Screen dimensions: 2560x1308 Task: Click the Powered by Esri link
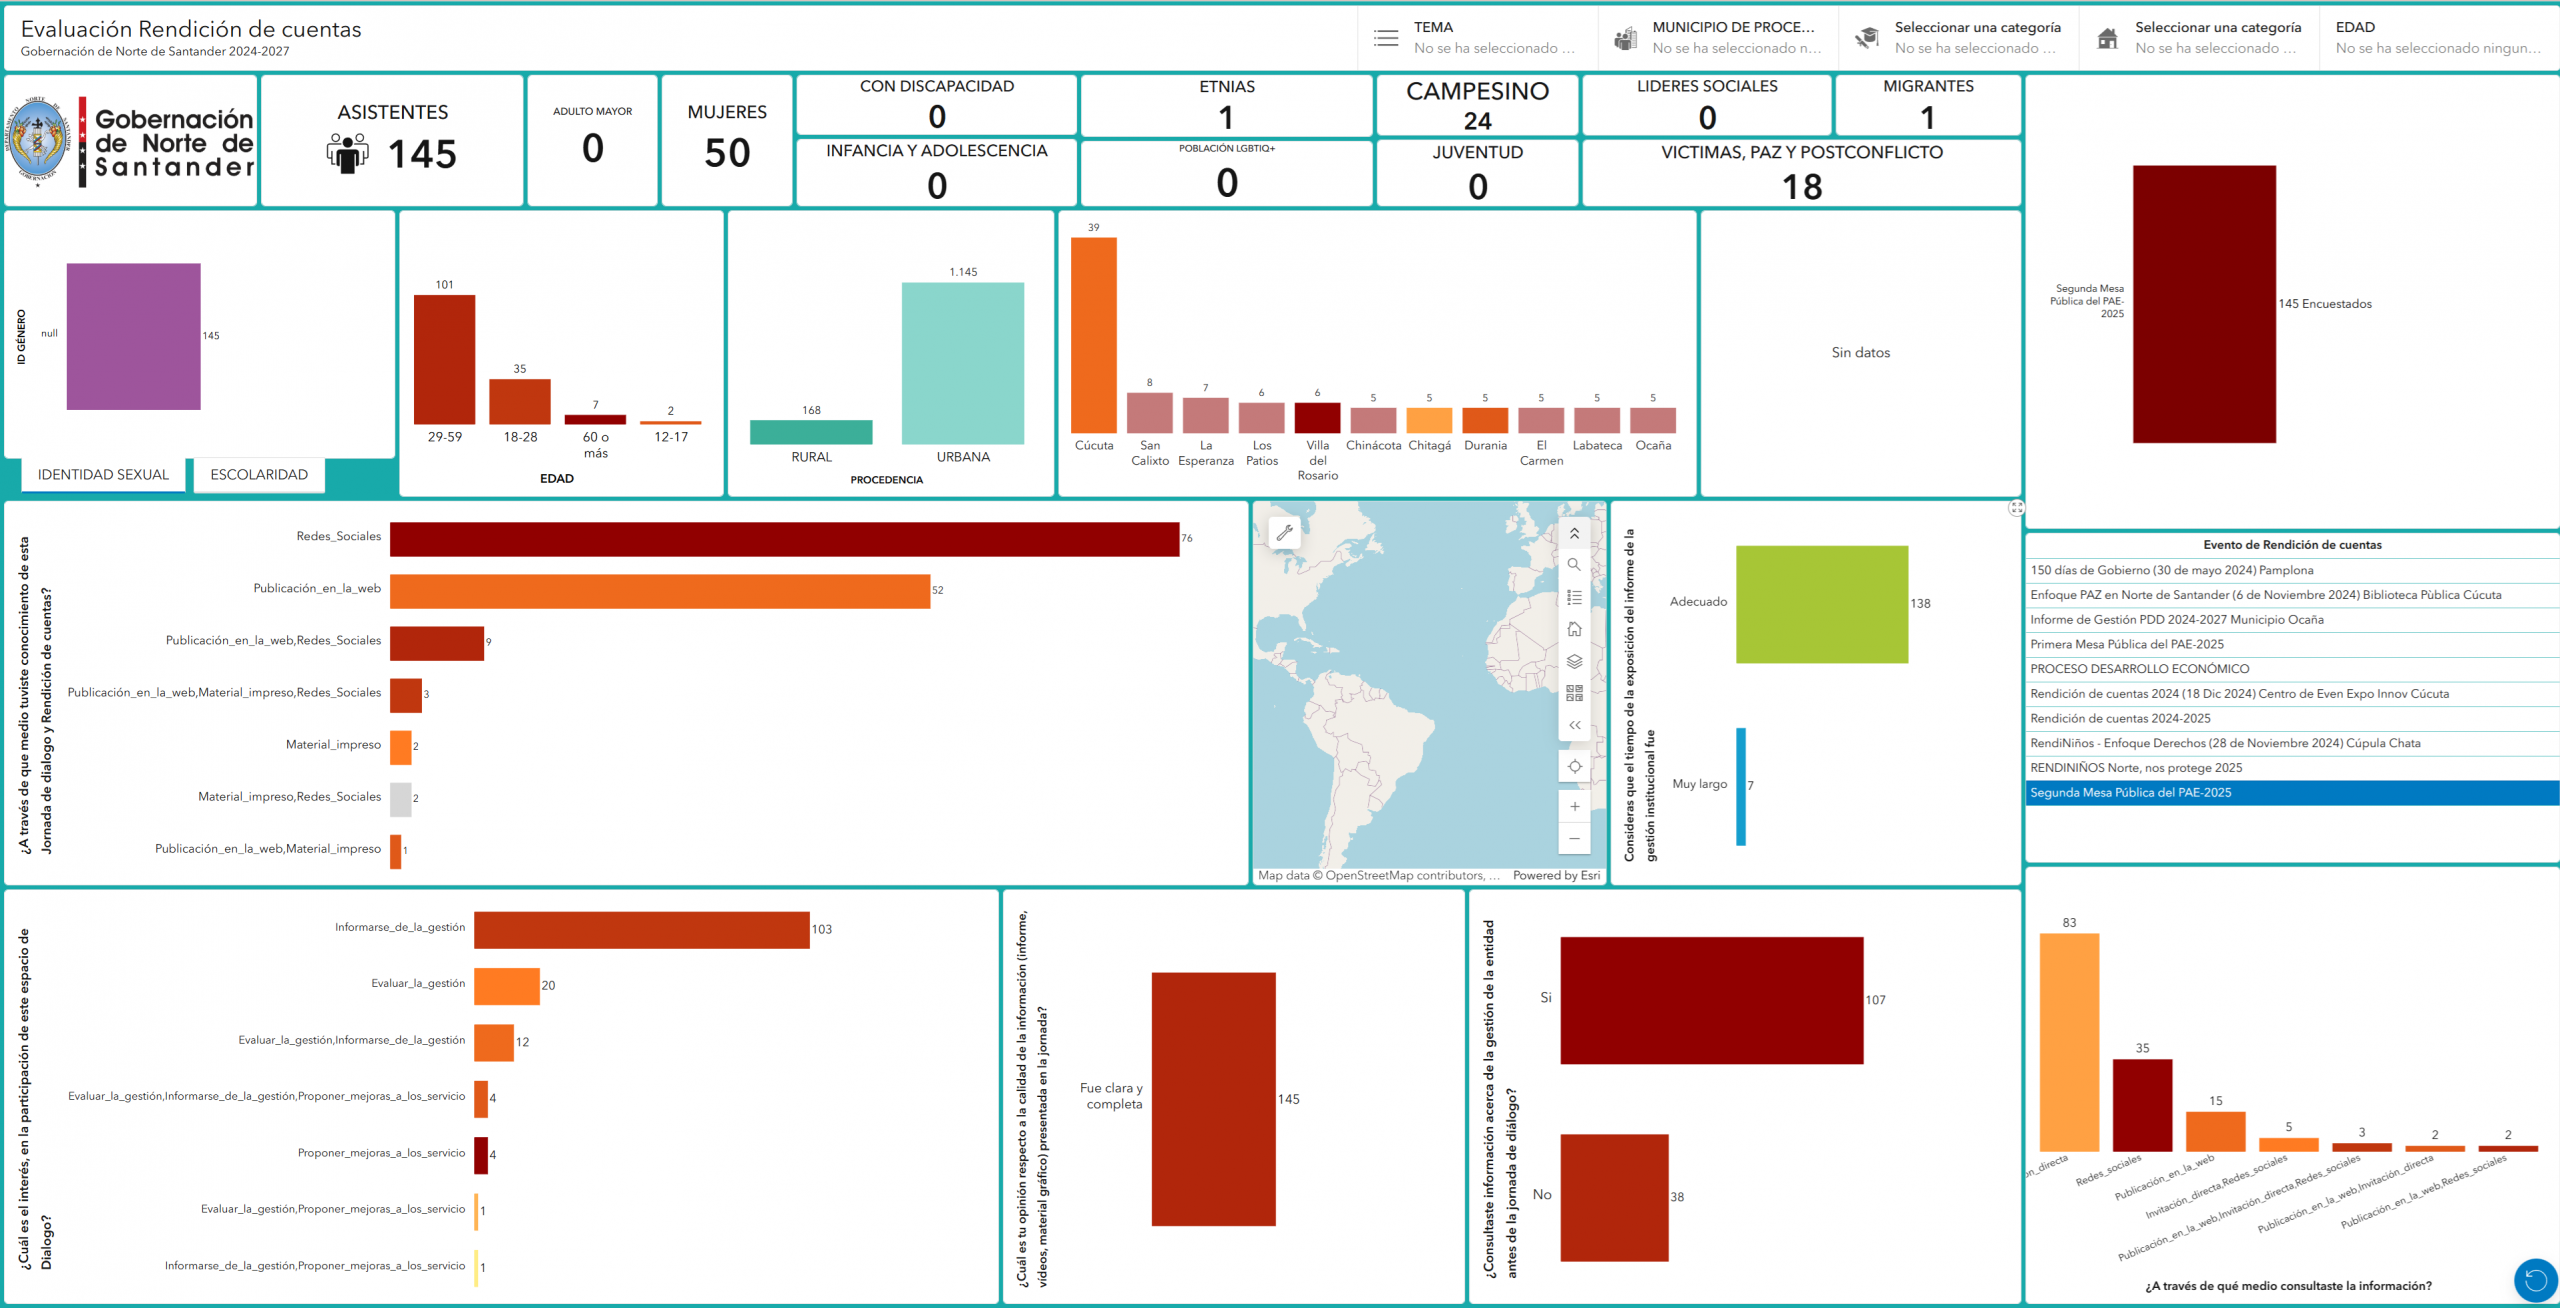[1556, 875]
